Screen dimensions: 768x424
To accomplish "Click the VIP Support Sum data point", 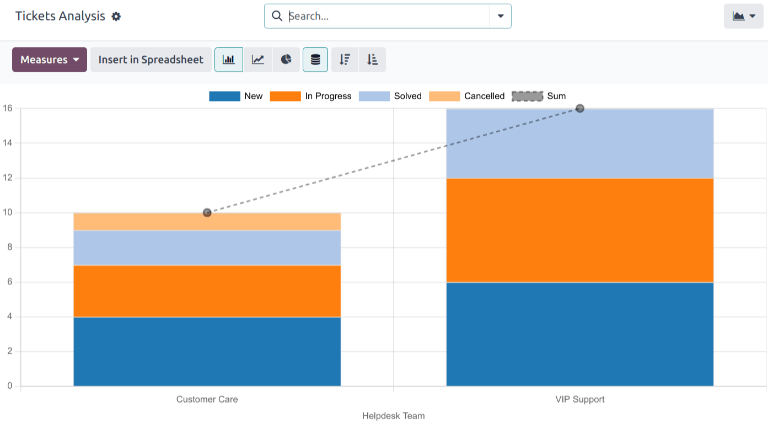I will pyautogui.click(x=580, y=108).
